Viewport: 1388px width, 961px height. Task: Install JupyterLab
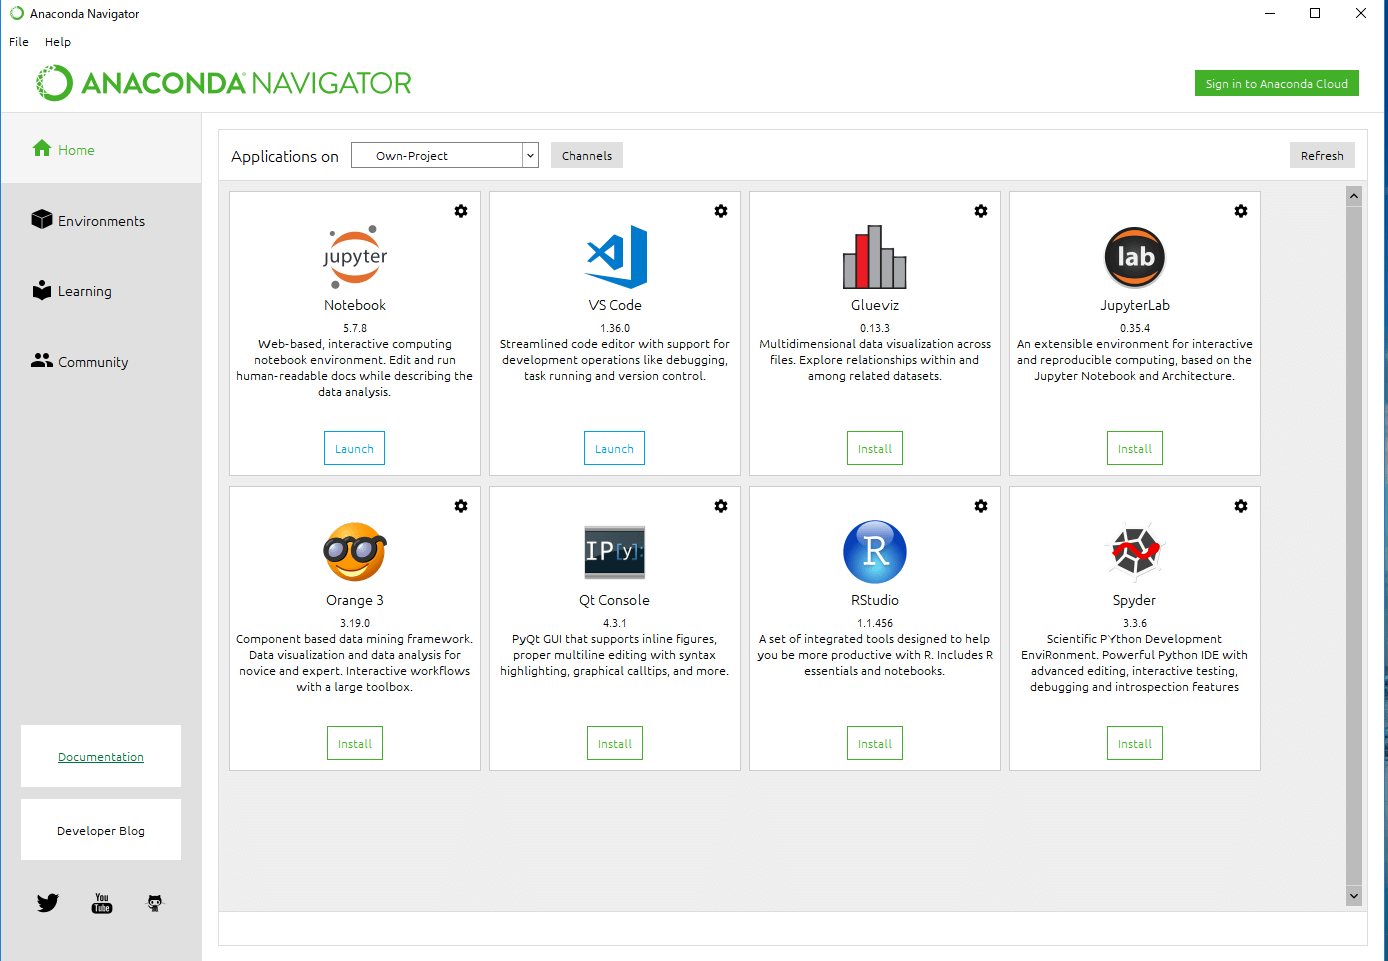(x=1135, y=448)
